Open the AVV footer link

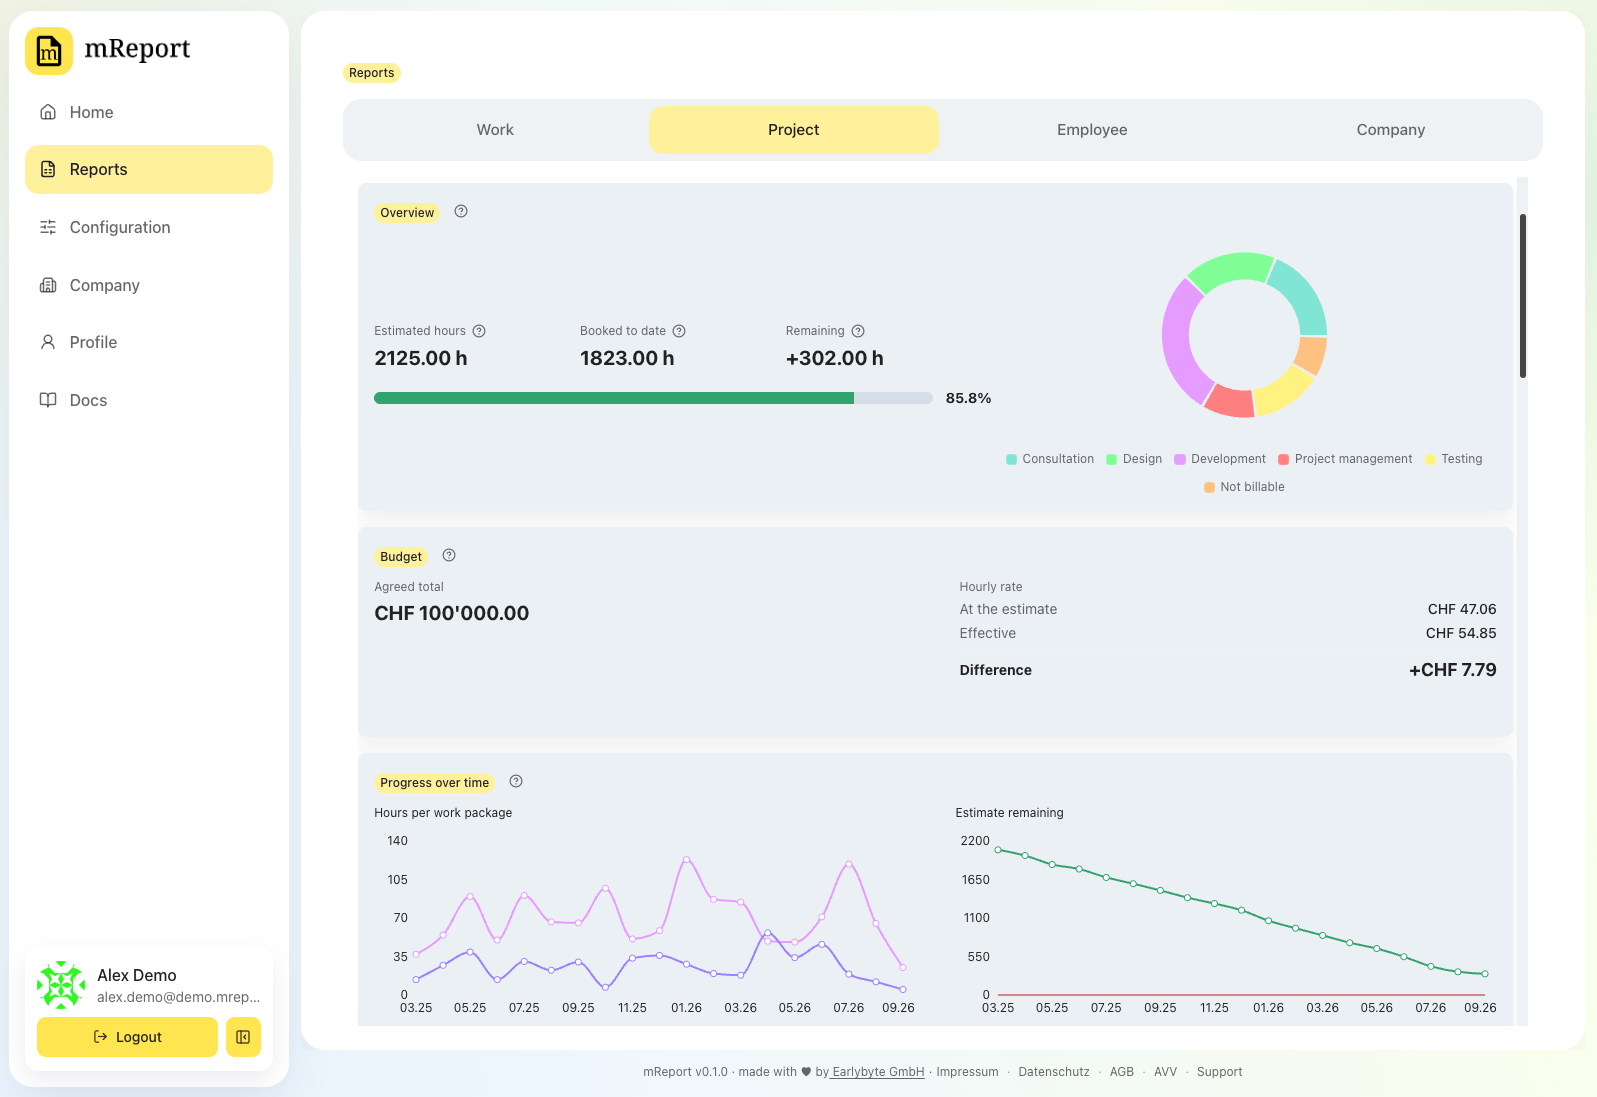(1165, 1072)
